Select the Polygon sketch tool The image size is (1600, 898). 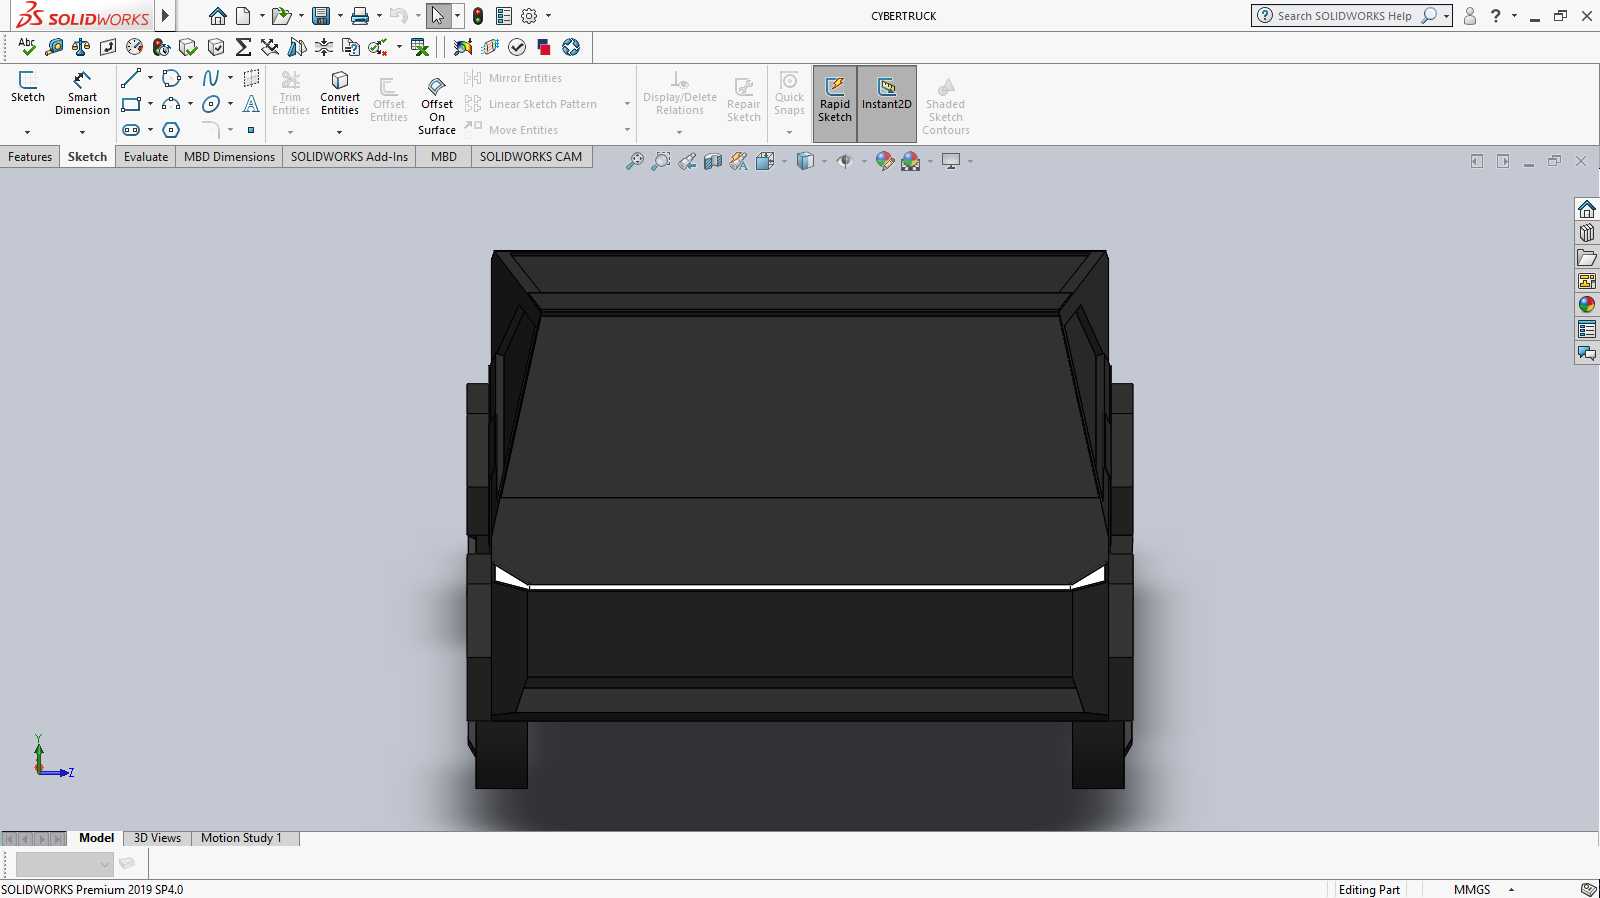click(x=171, y=130)
